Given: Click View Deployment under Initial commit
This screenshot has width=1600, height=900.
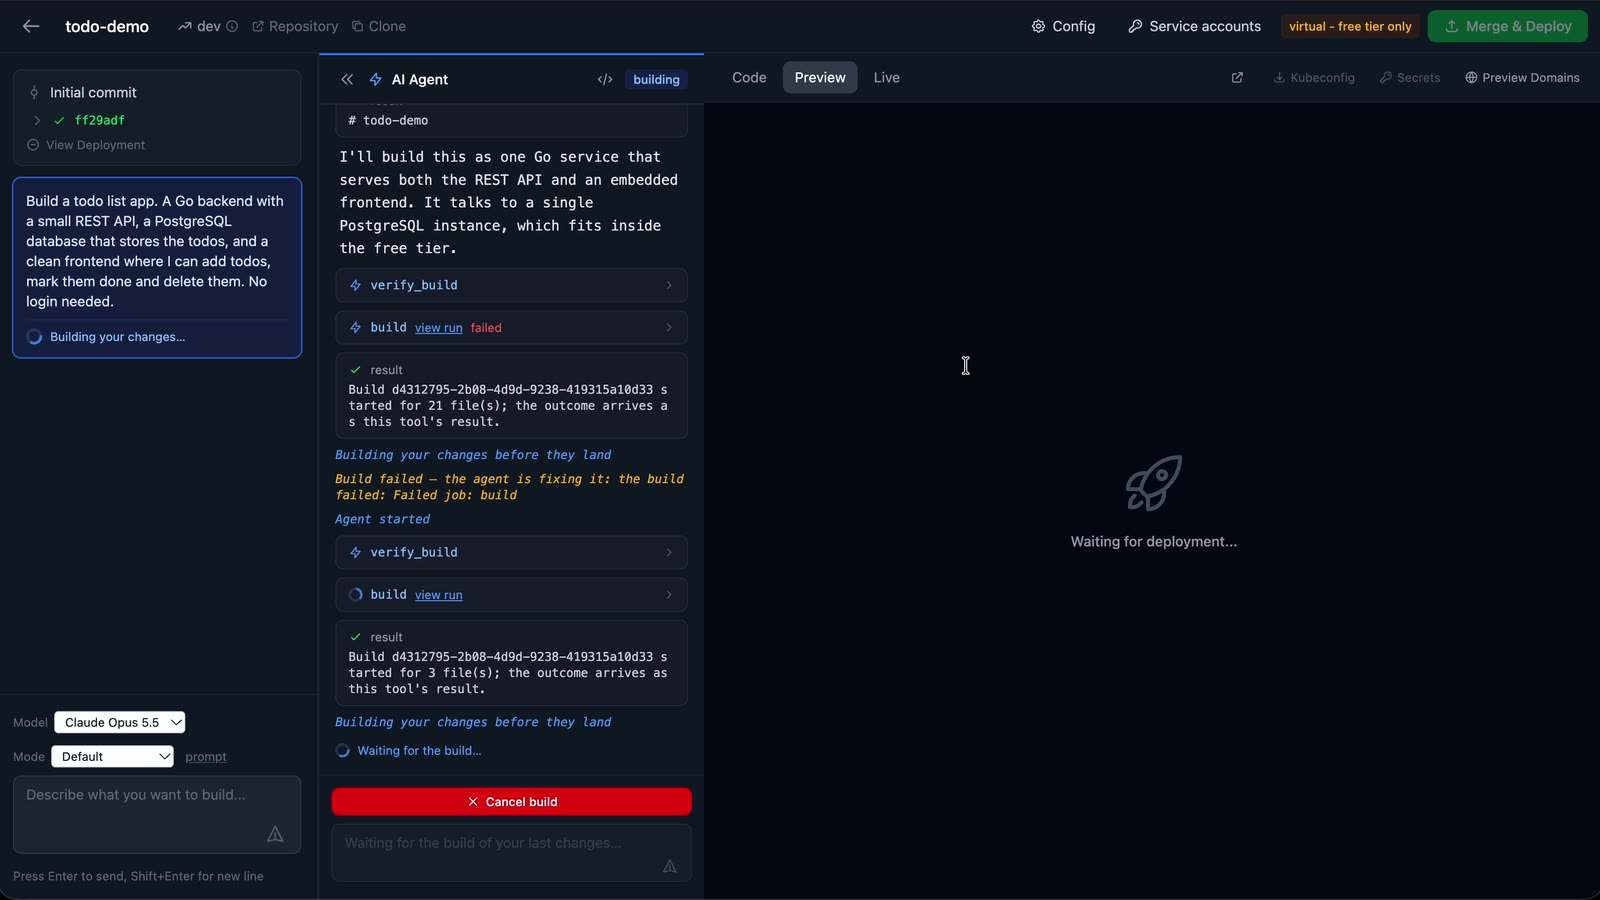Looking at the screenshot, I should [x=86, y=145].
